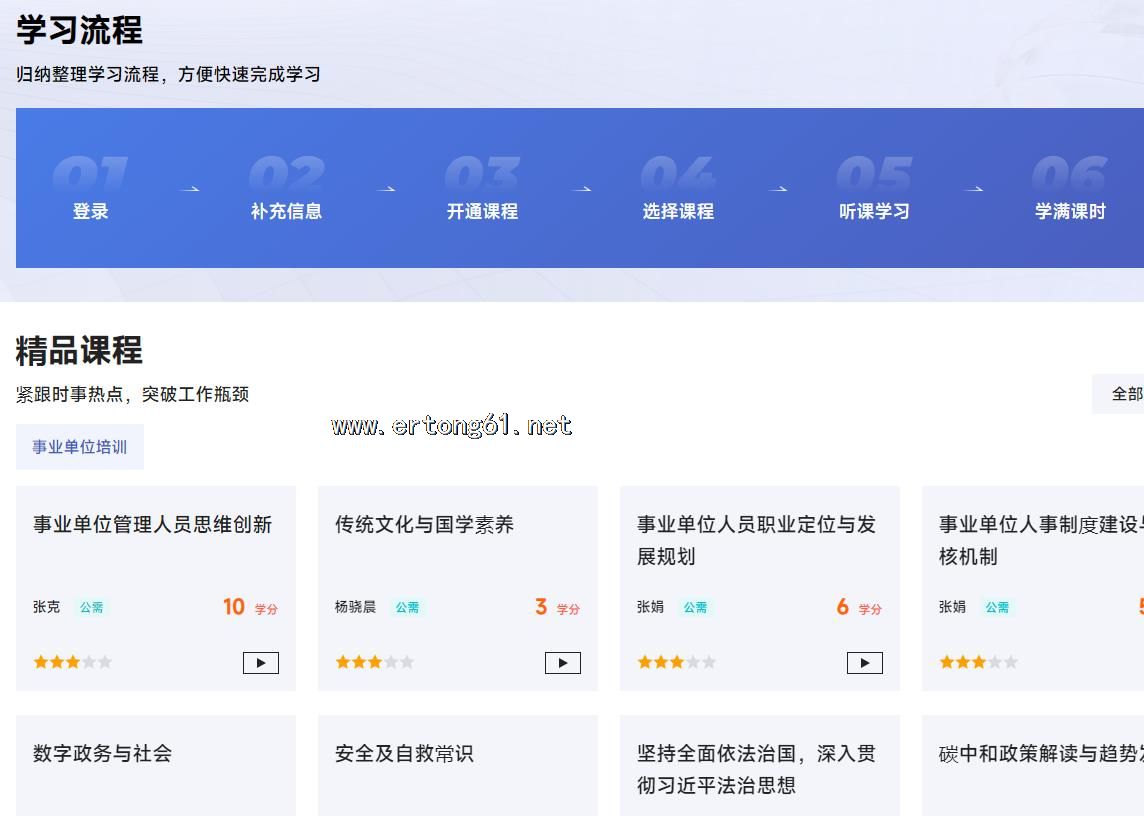This screenshot has height=816, width=1144.
Task: Click the 公需 tag next to 张克
Action: (92, 607)
